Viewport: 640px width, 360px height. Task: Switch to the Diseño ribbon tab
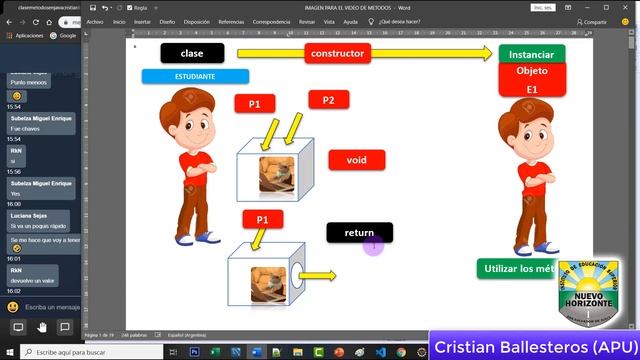point(167,22)
